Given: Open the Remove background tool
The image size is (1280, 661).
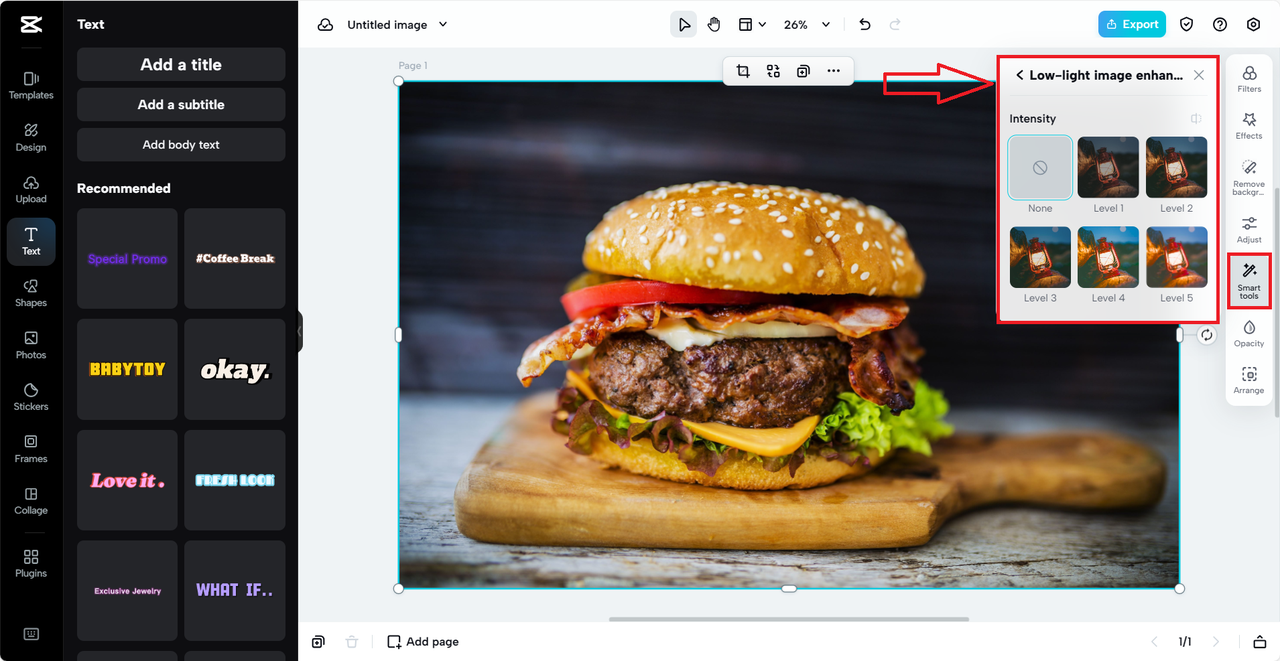Looking at the screenshot, I should [x=1249, y=176].
